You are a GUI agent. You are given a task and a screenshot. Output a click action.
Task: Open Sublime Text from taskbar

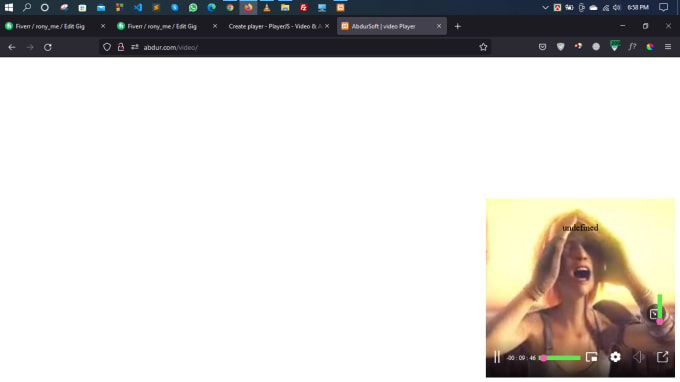click(156, 7)
